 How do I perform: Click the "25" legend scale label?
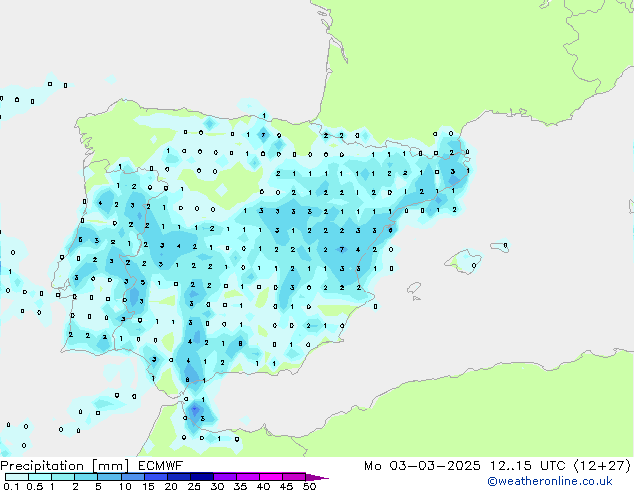click(x=194, y=486)
